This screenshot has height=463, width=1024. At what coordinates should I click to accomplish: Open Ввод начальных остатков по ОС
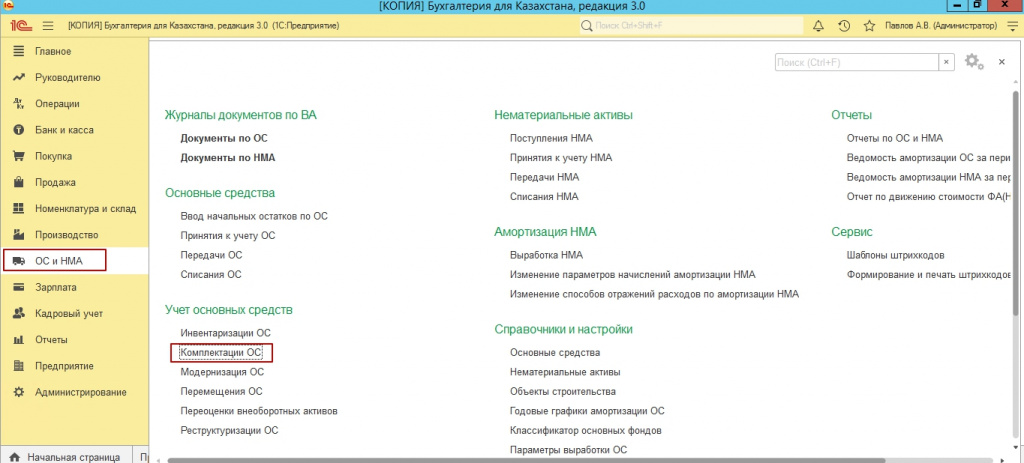point(254,216)
